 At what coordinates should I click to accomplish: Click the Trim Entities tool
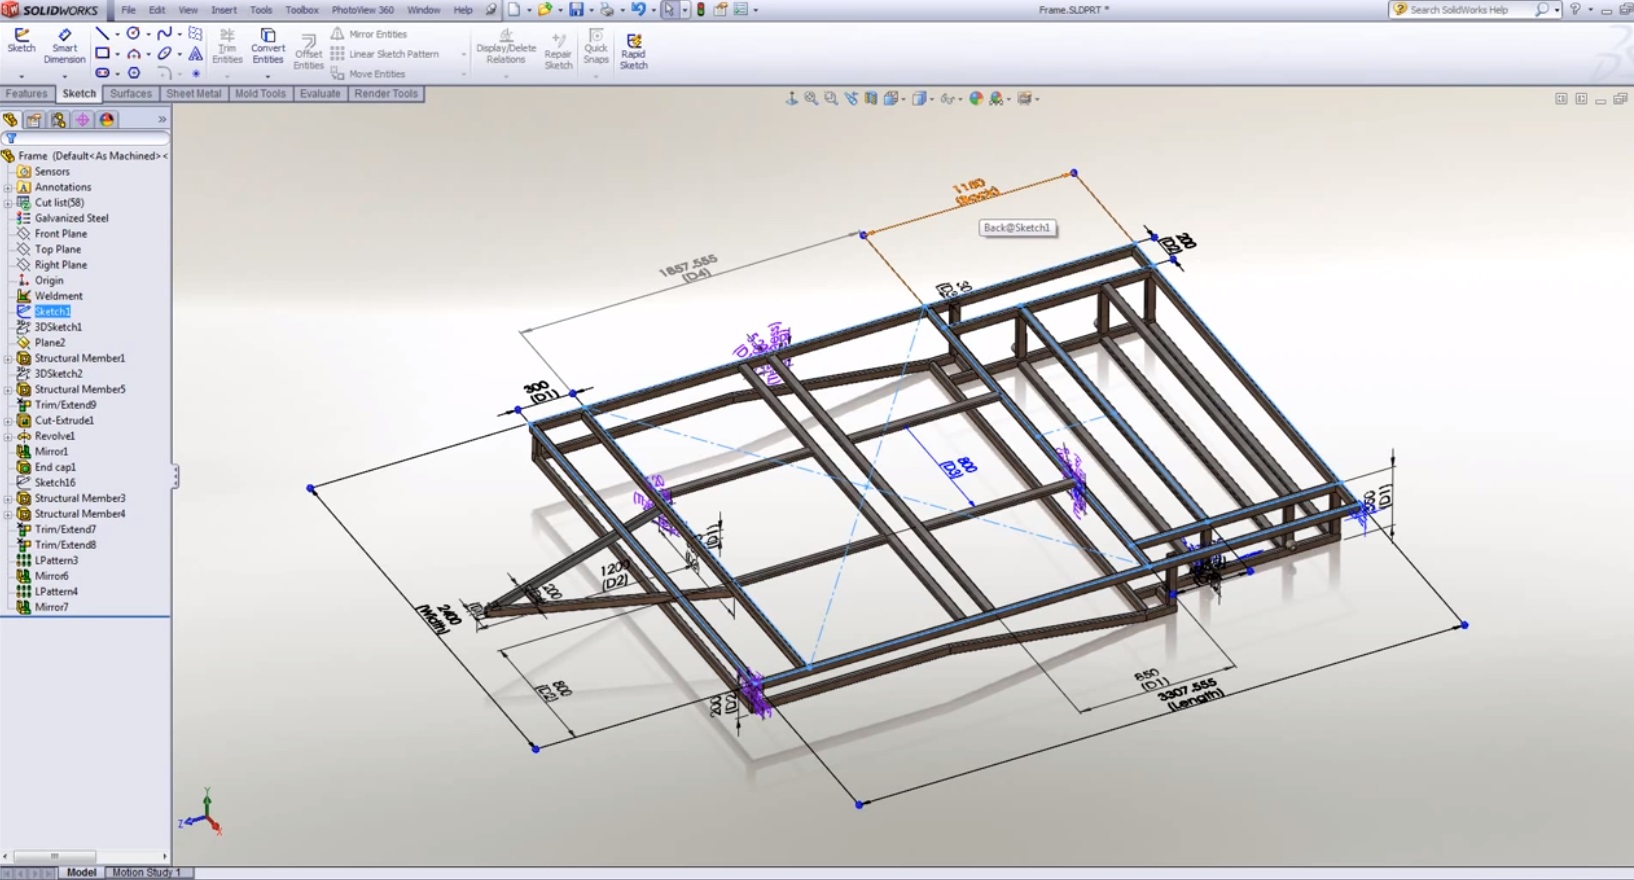pyautogui.click(x=227, y=45)
